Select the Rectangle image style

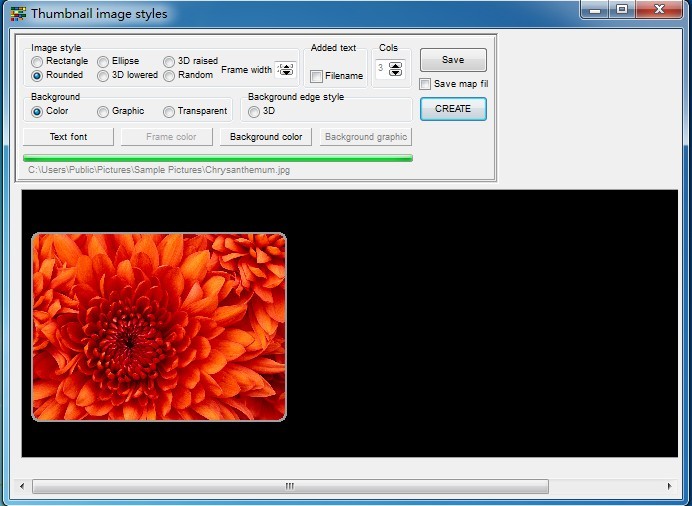click(x=37, y=61)
